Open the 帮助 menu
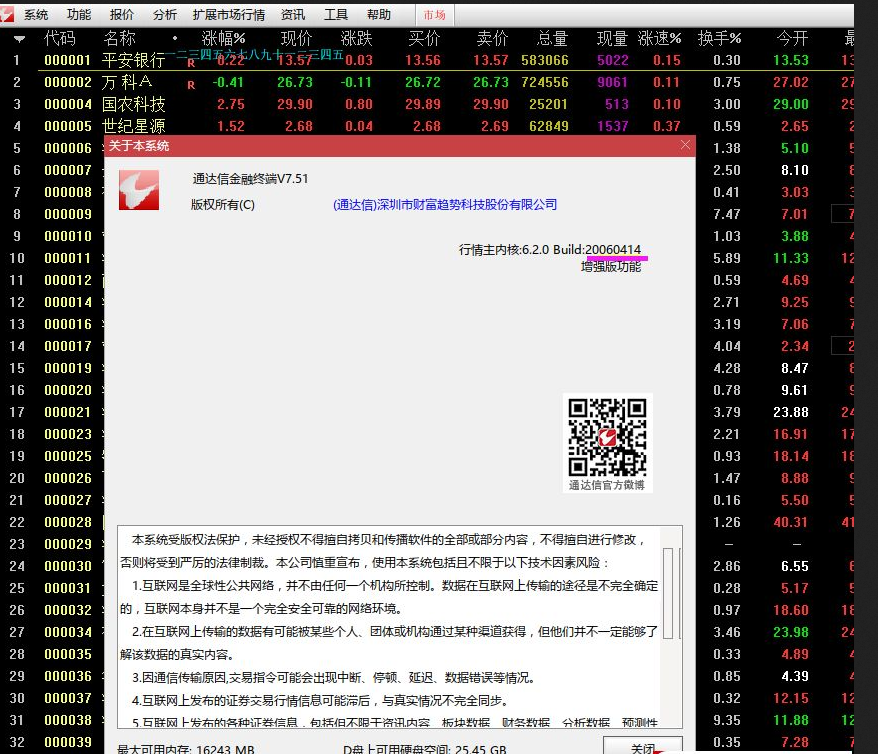 point(379,15)
